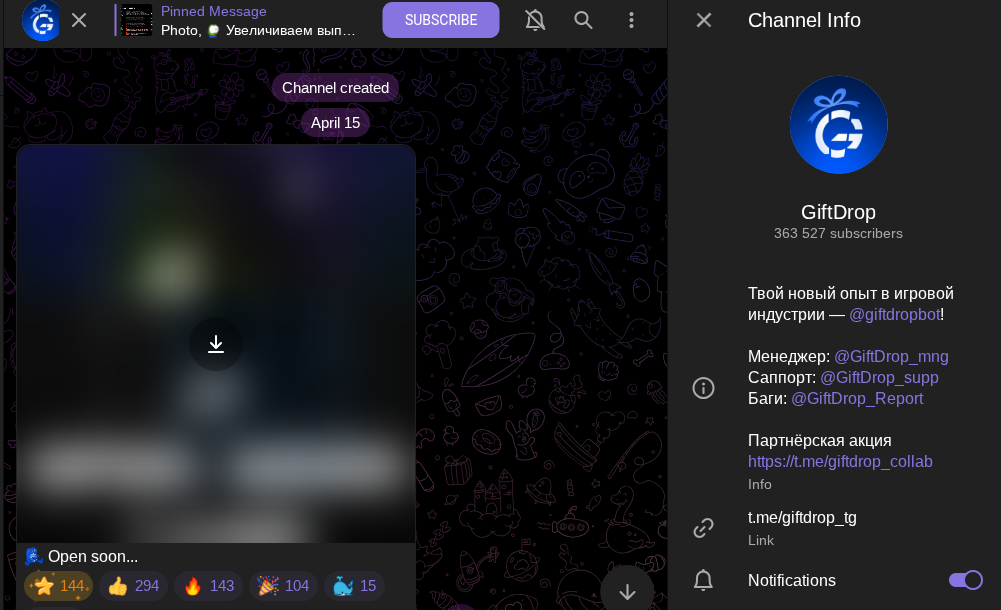Click the 363 527 subscribers count
1001x610 pixels.
click(838, 234)
